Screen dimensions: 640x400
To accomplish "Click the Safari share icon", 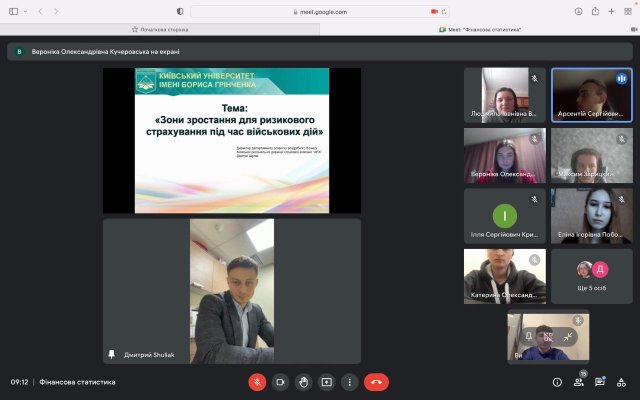I will 596,11.
